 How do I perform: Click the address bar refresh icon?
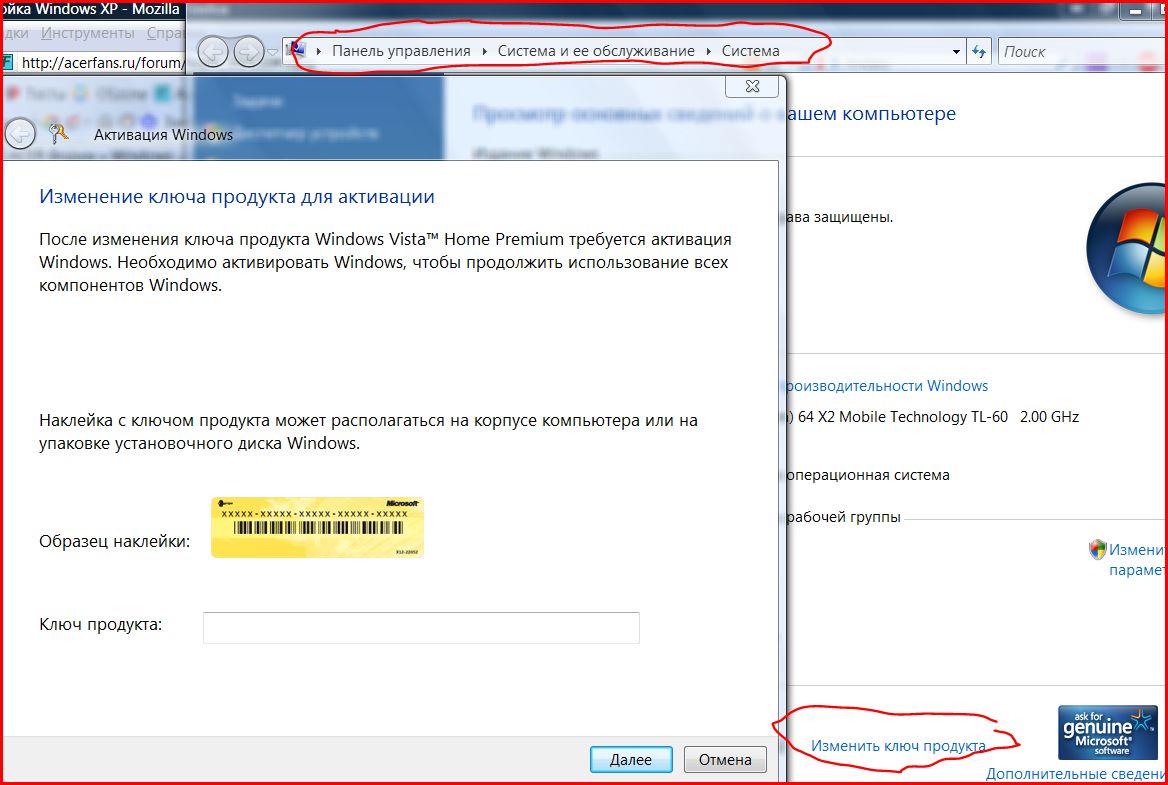click(x=979, y=51)
